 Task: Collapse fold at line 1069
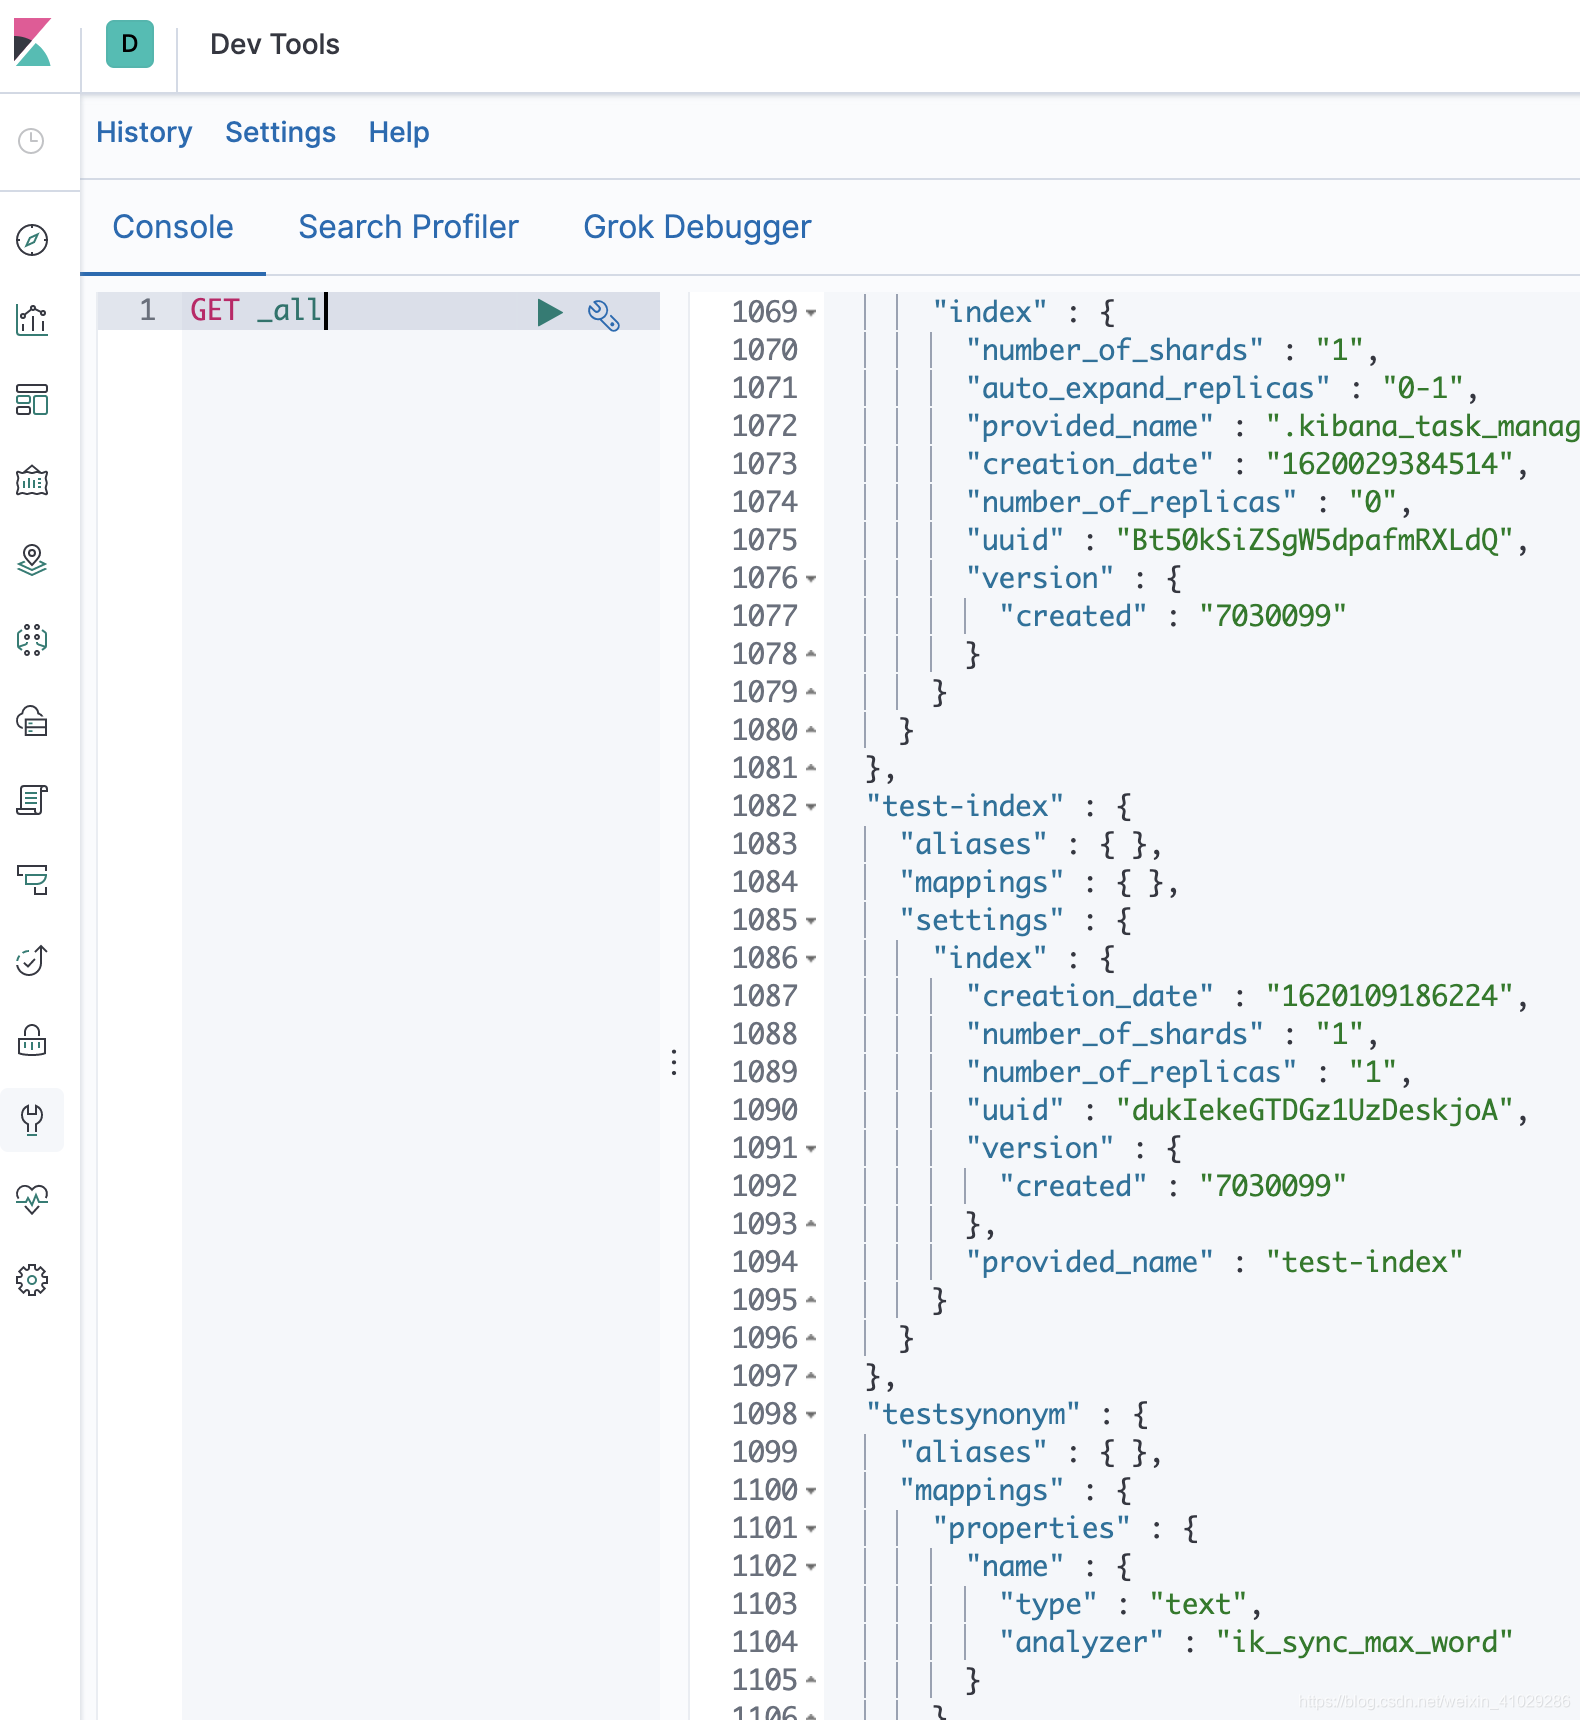[811, 313]
